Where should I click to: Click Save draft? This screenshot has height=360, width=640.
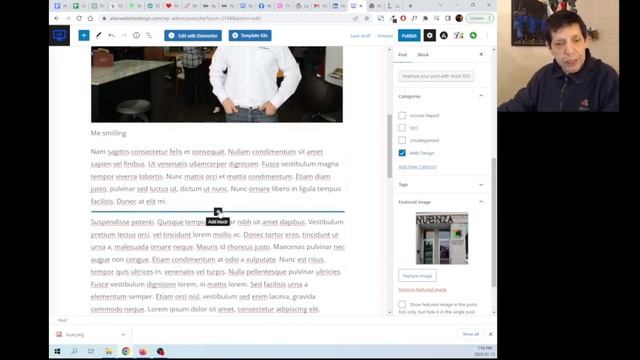pos(360,36)
